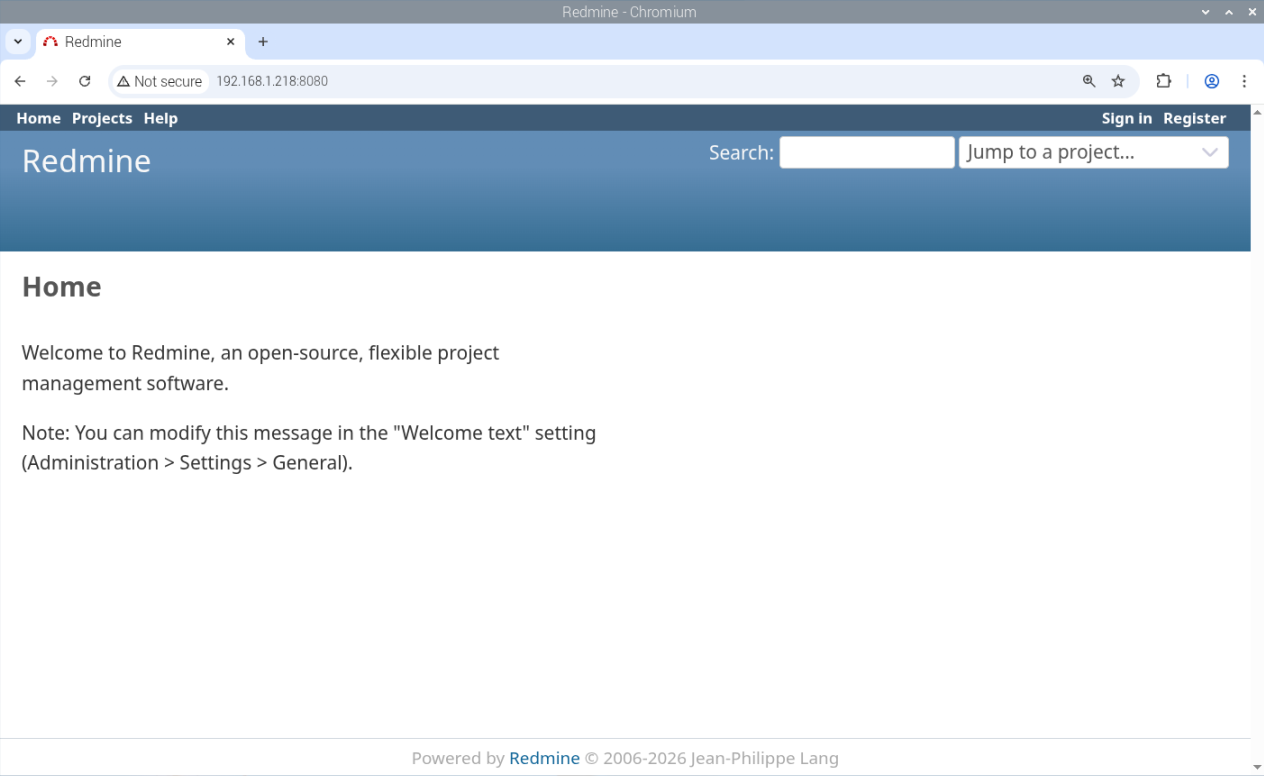1264x776 pixels.
Task: Bookmark this page with the star icon
Action: (x=1118, y=81)
